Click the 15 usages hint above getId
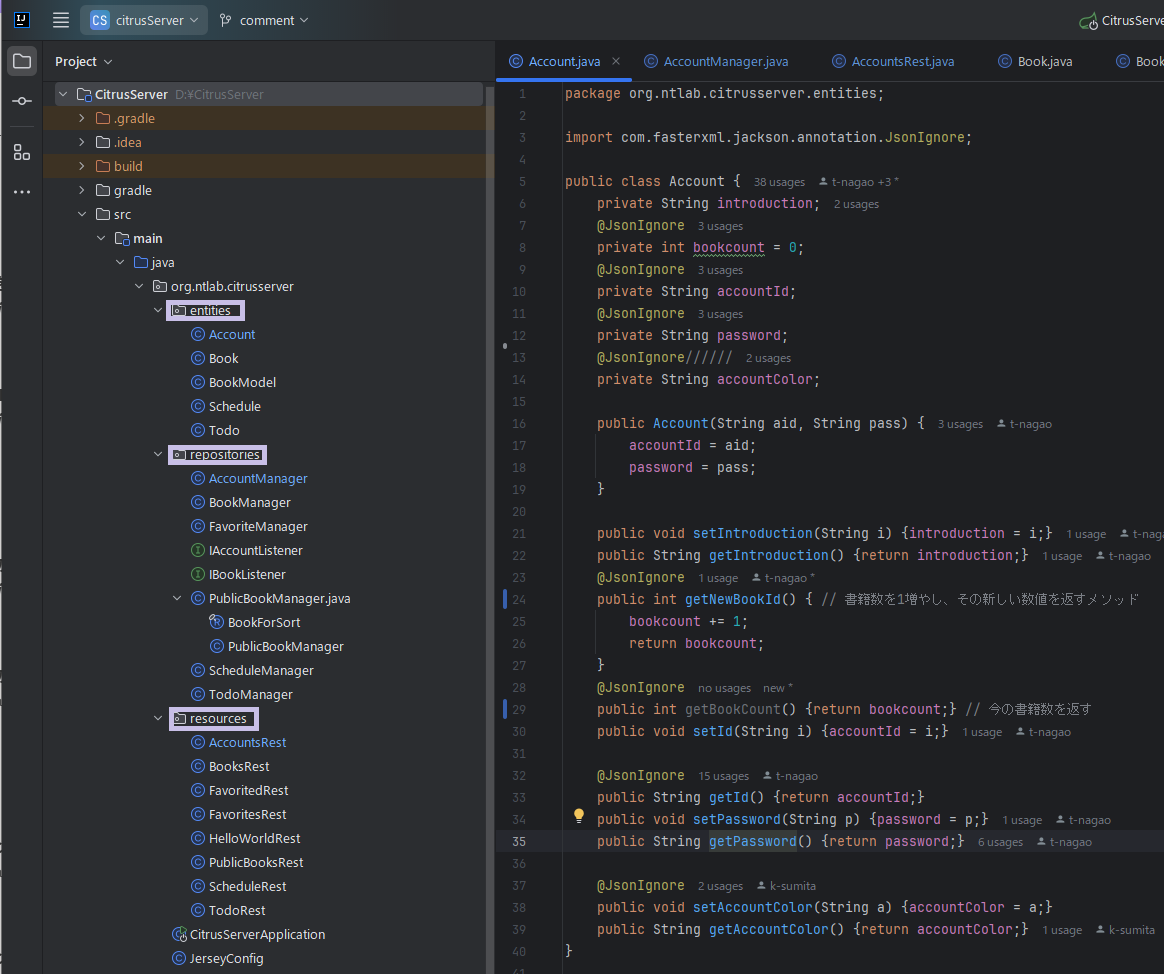 (x=723, y=776)
